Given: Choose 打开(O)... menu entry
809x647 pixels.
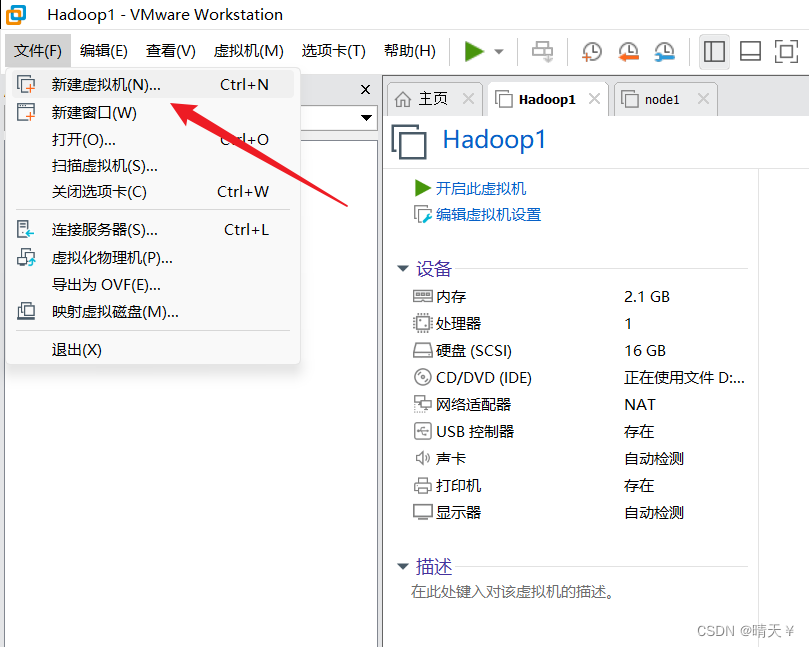Looking at the screenshot, I should (x=153, y=139).
